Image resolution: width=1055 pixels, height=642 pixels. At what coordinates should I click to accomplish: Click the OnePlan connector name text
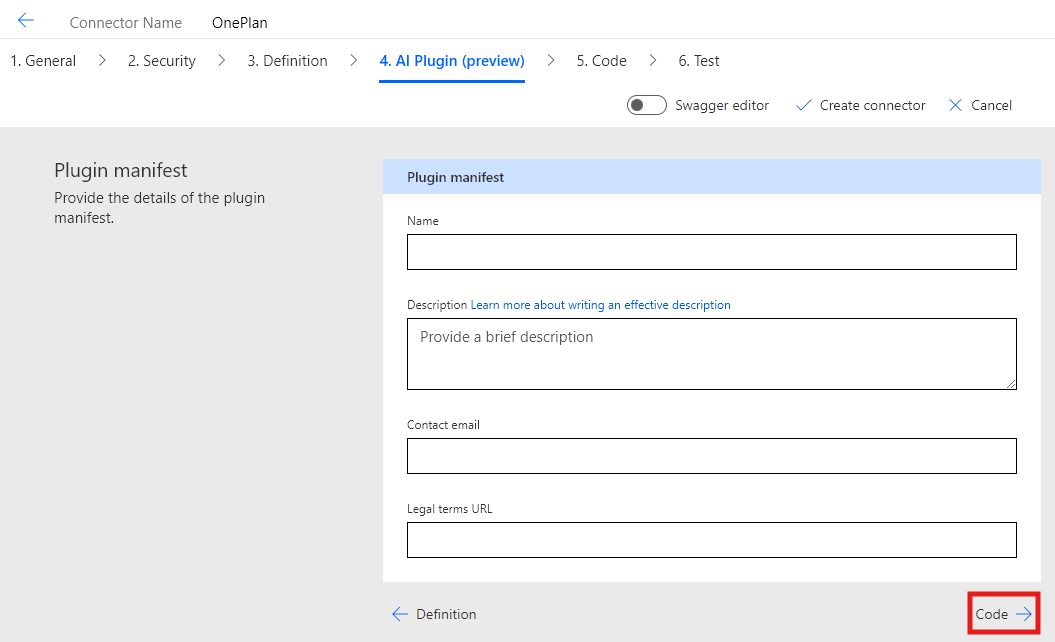240,22
